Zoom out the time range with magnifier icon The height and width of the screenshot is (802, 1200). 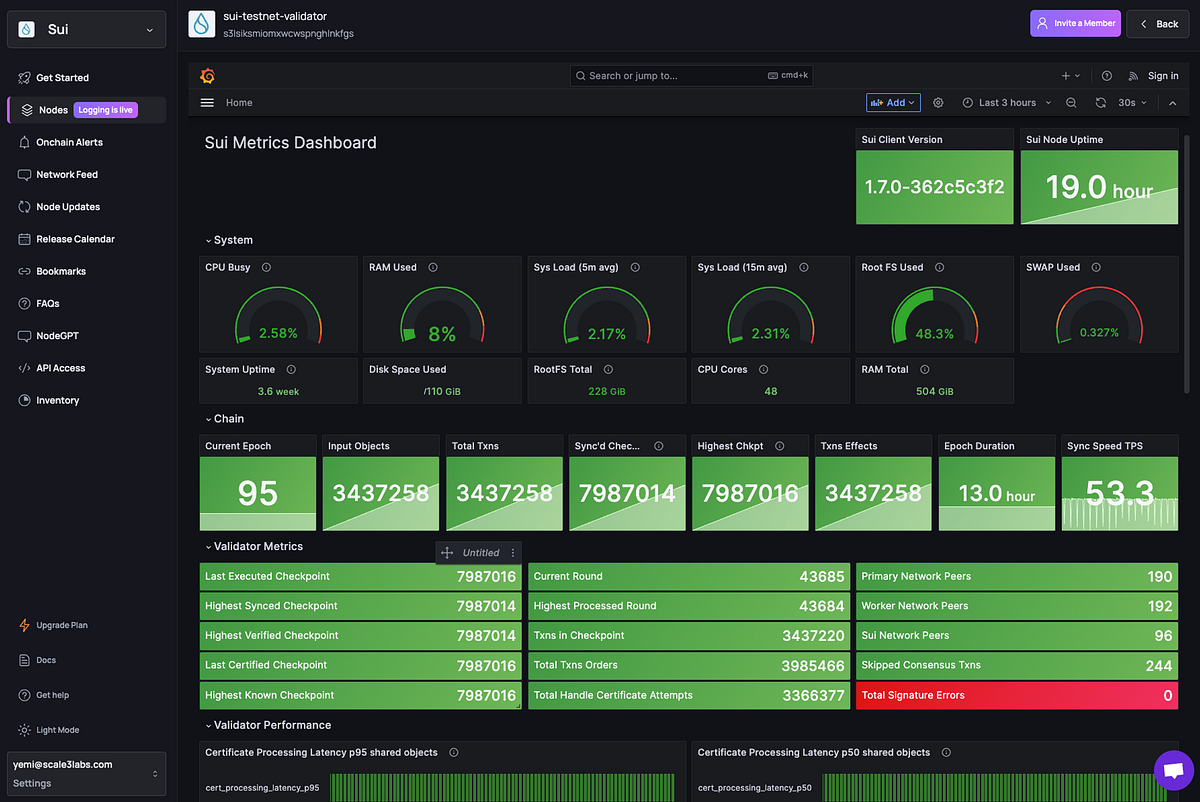pyautogui.click(x=1071, y=102)
